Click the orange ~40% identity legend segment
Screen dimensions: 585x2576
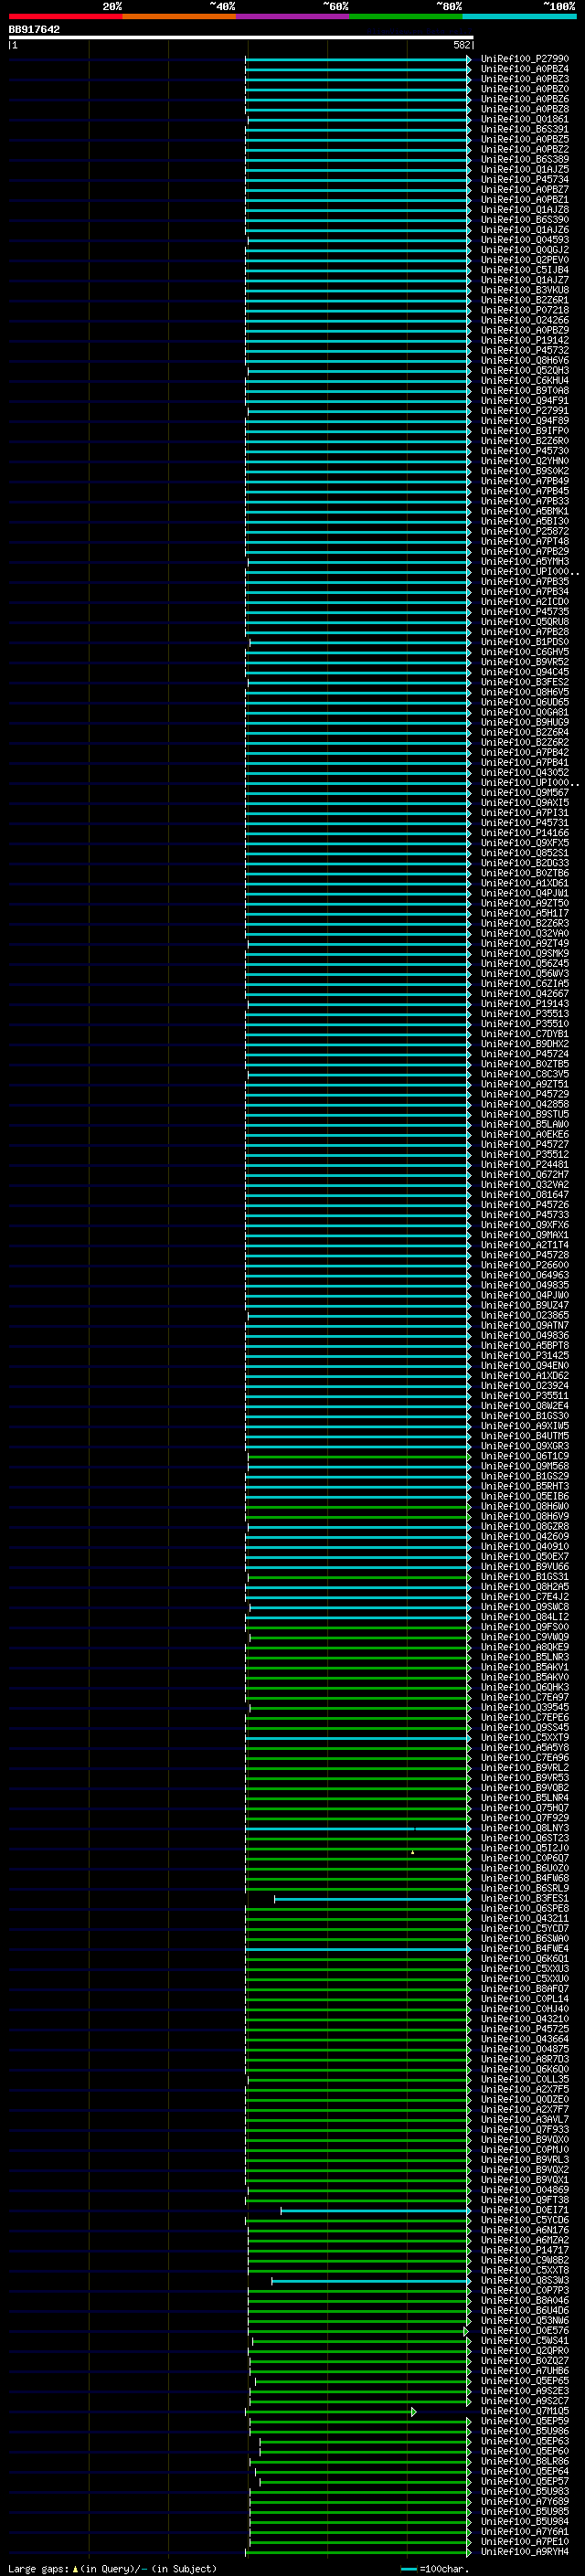click(179, 16)
